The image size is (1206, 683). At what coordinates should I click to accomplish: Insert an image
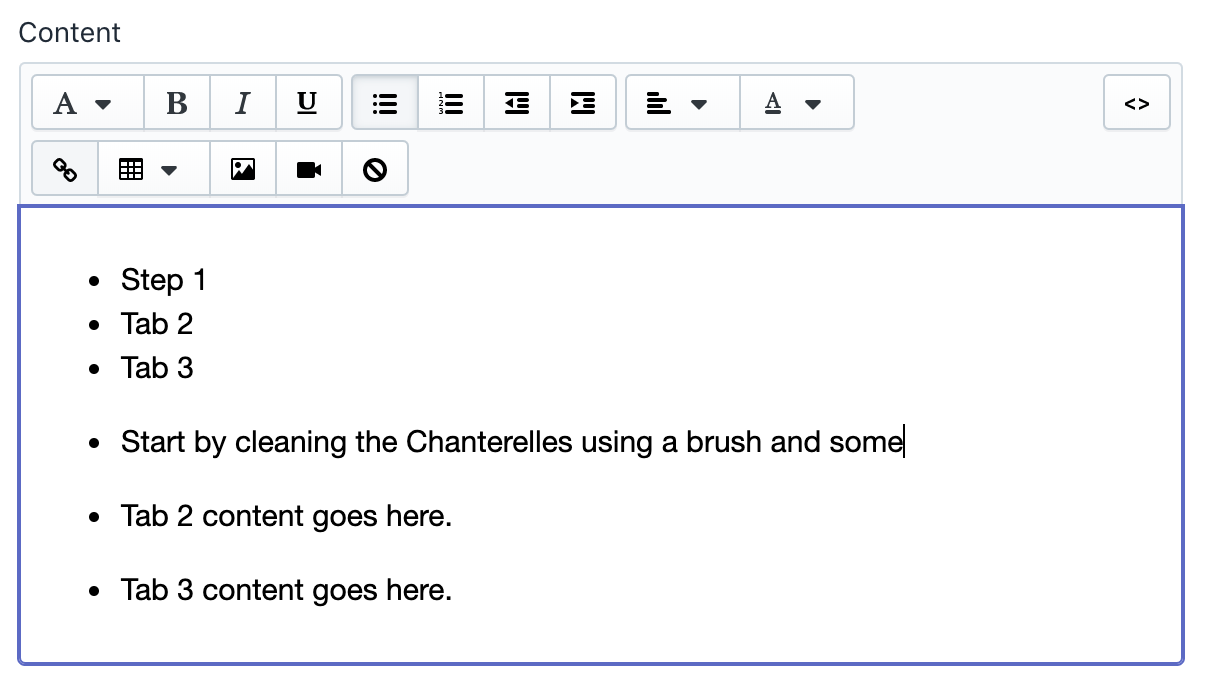coord(243,169)
